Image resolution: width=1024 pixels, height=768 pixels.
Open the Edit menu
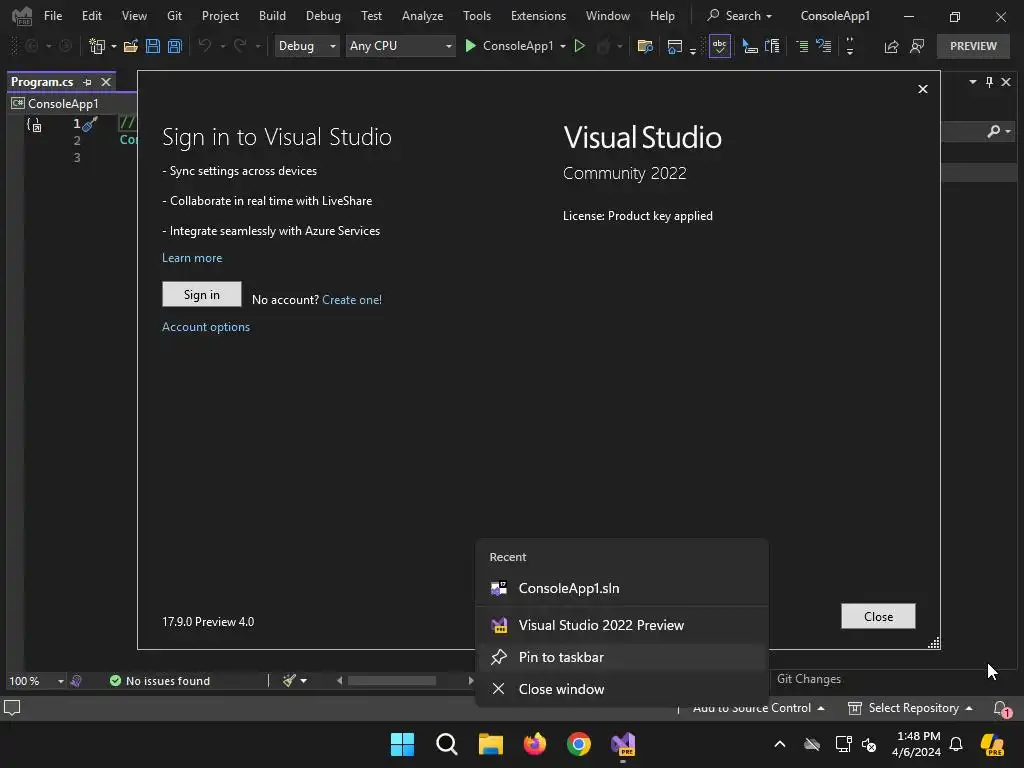pos(91,16)
